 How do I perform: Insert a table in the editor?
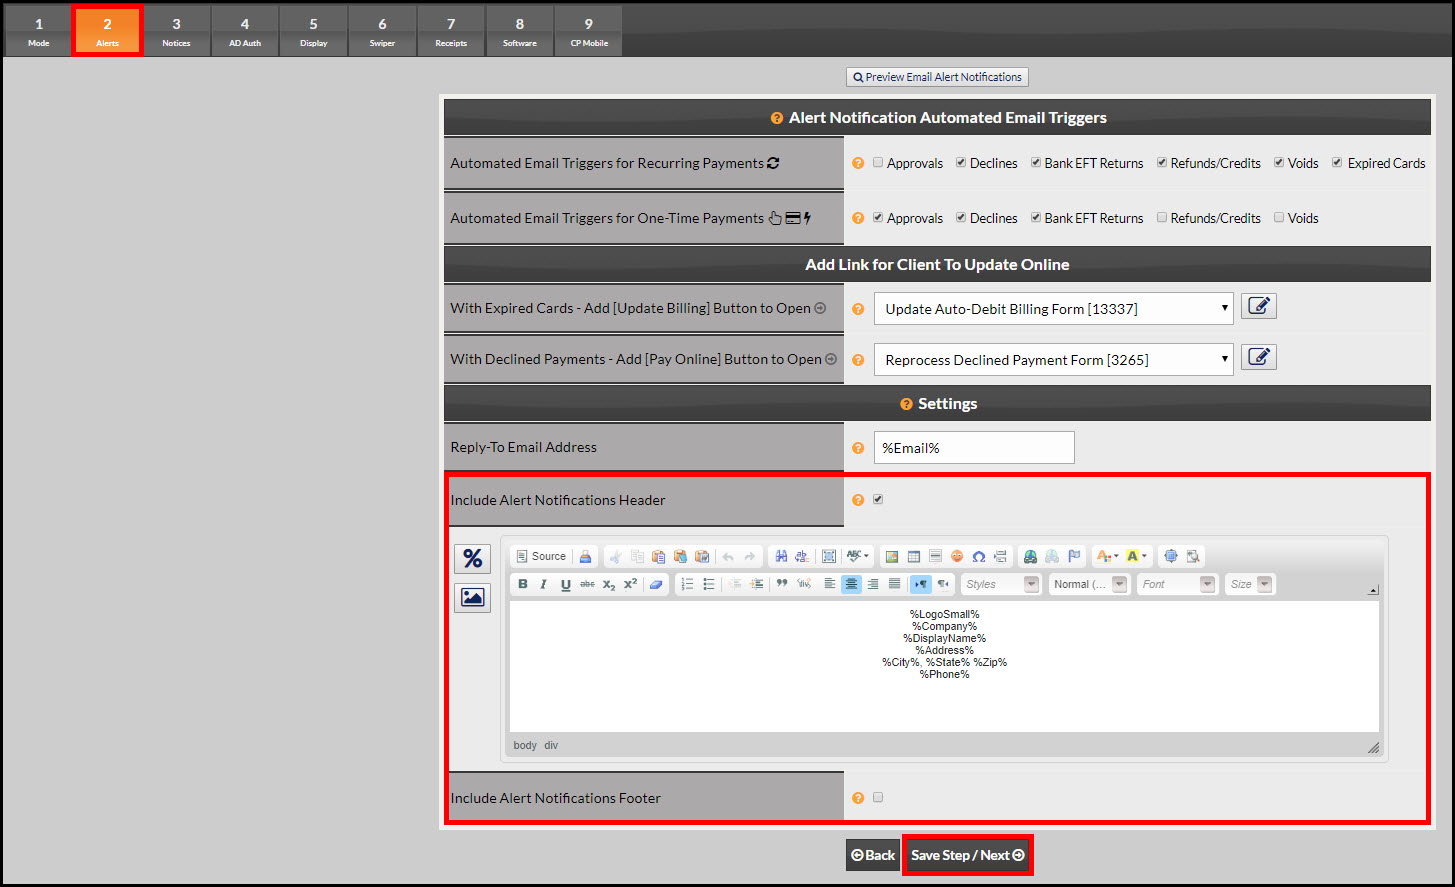coord(912,556)
